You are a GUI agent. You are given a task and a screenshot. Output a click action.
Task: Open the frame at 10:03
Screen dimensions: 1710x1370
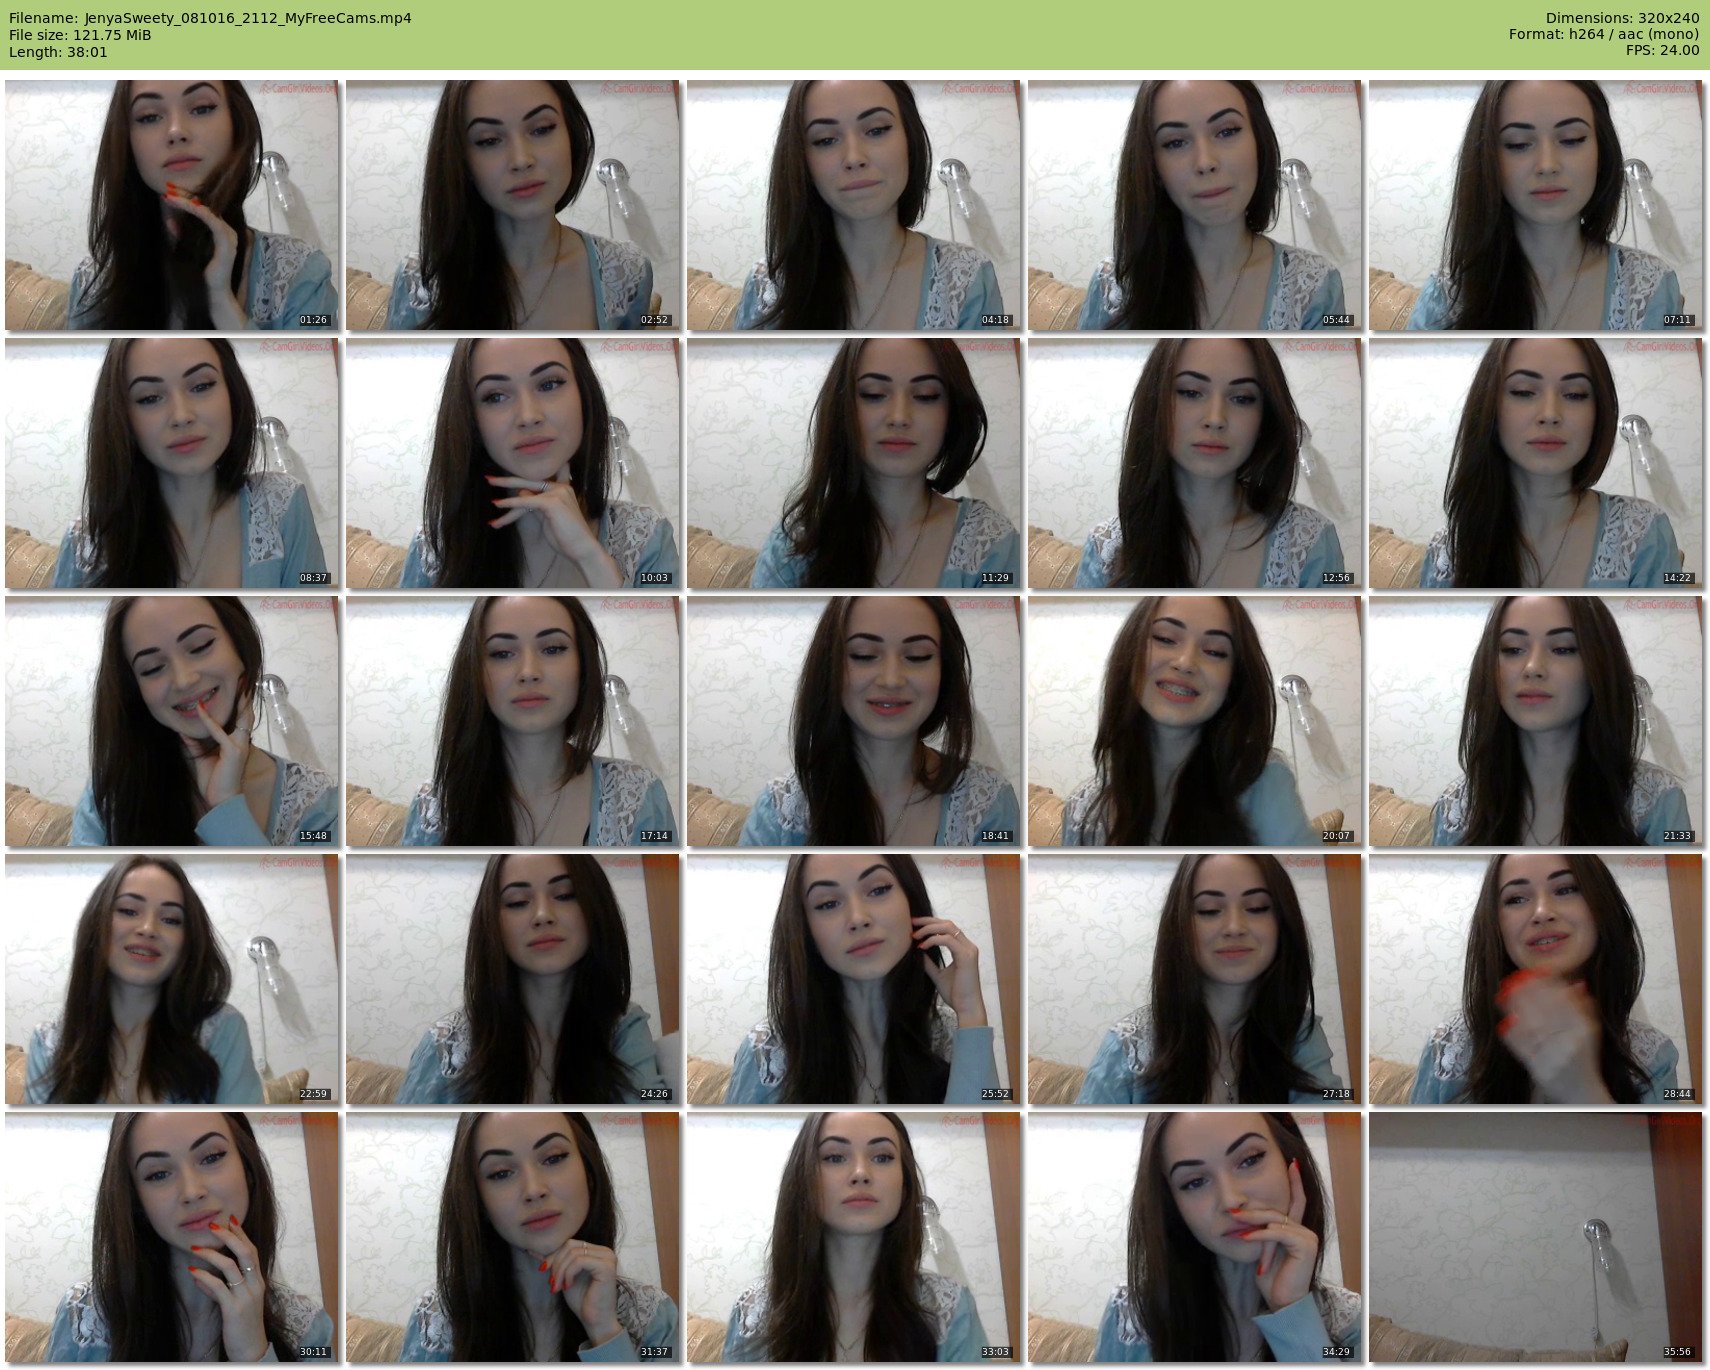(x=513, y=463)
